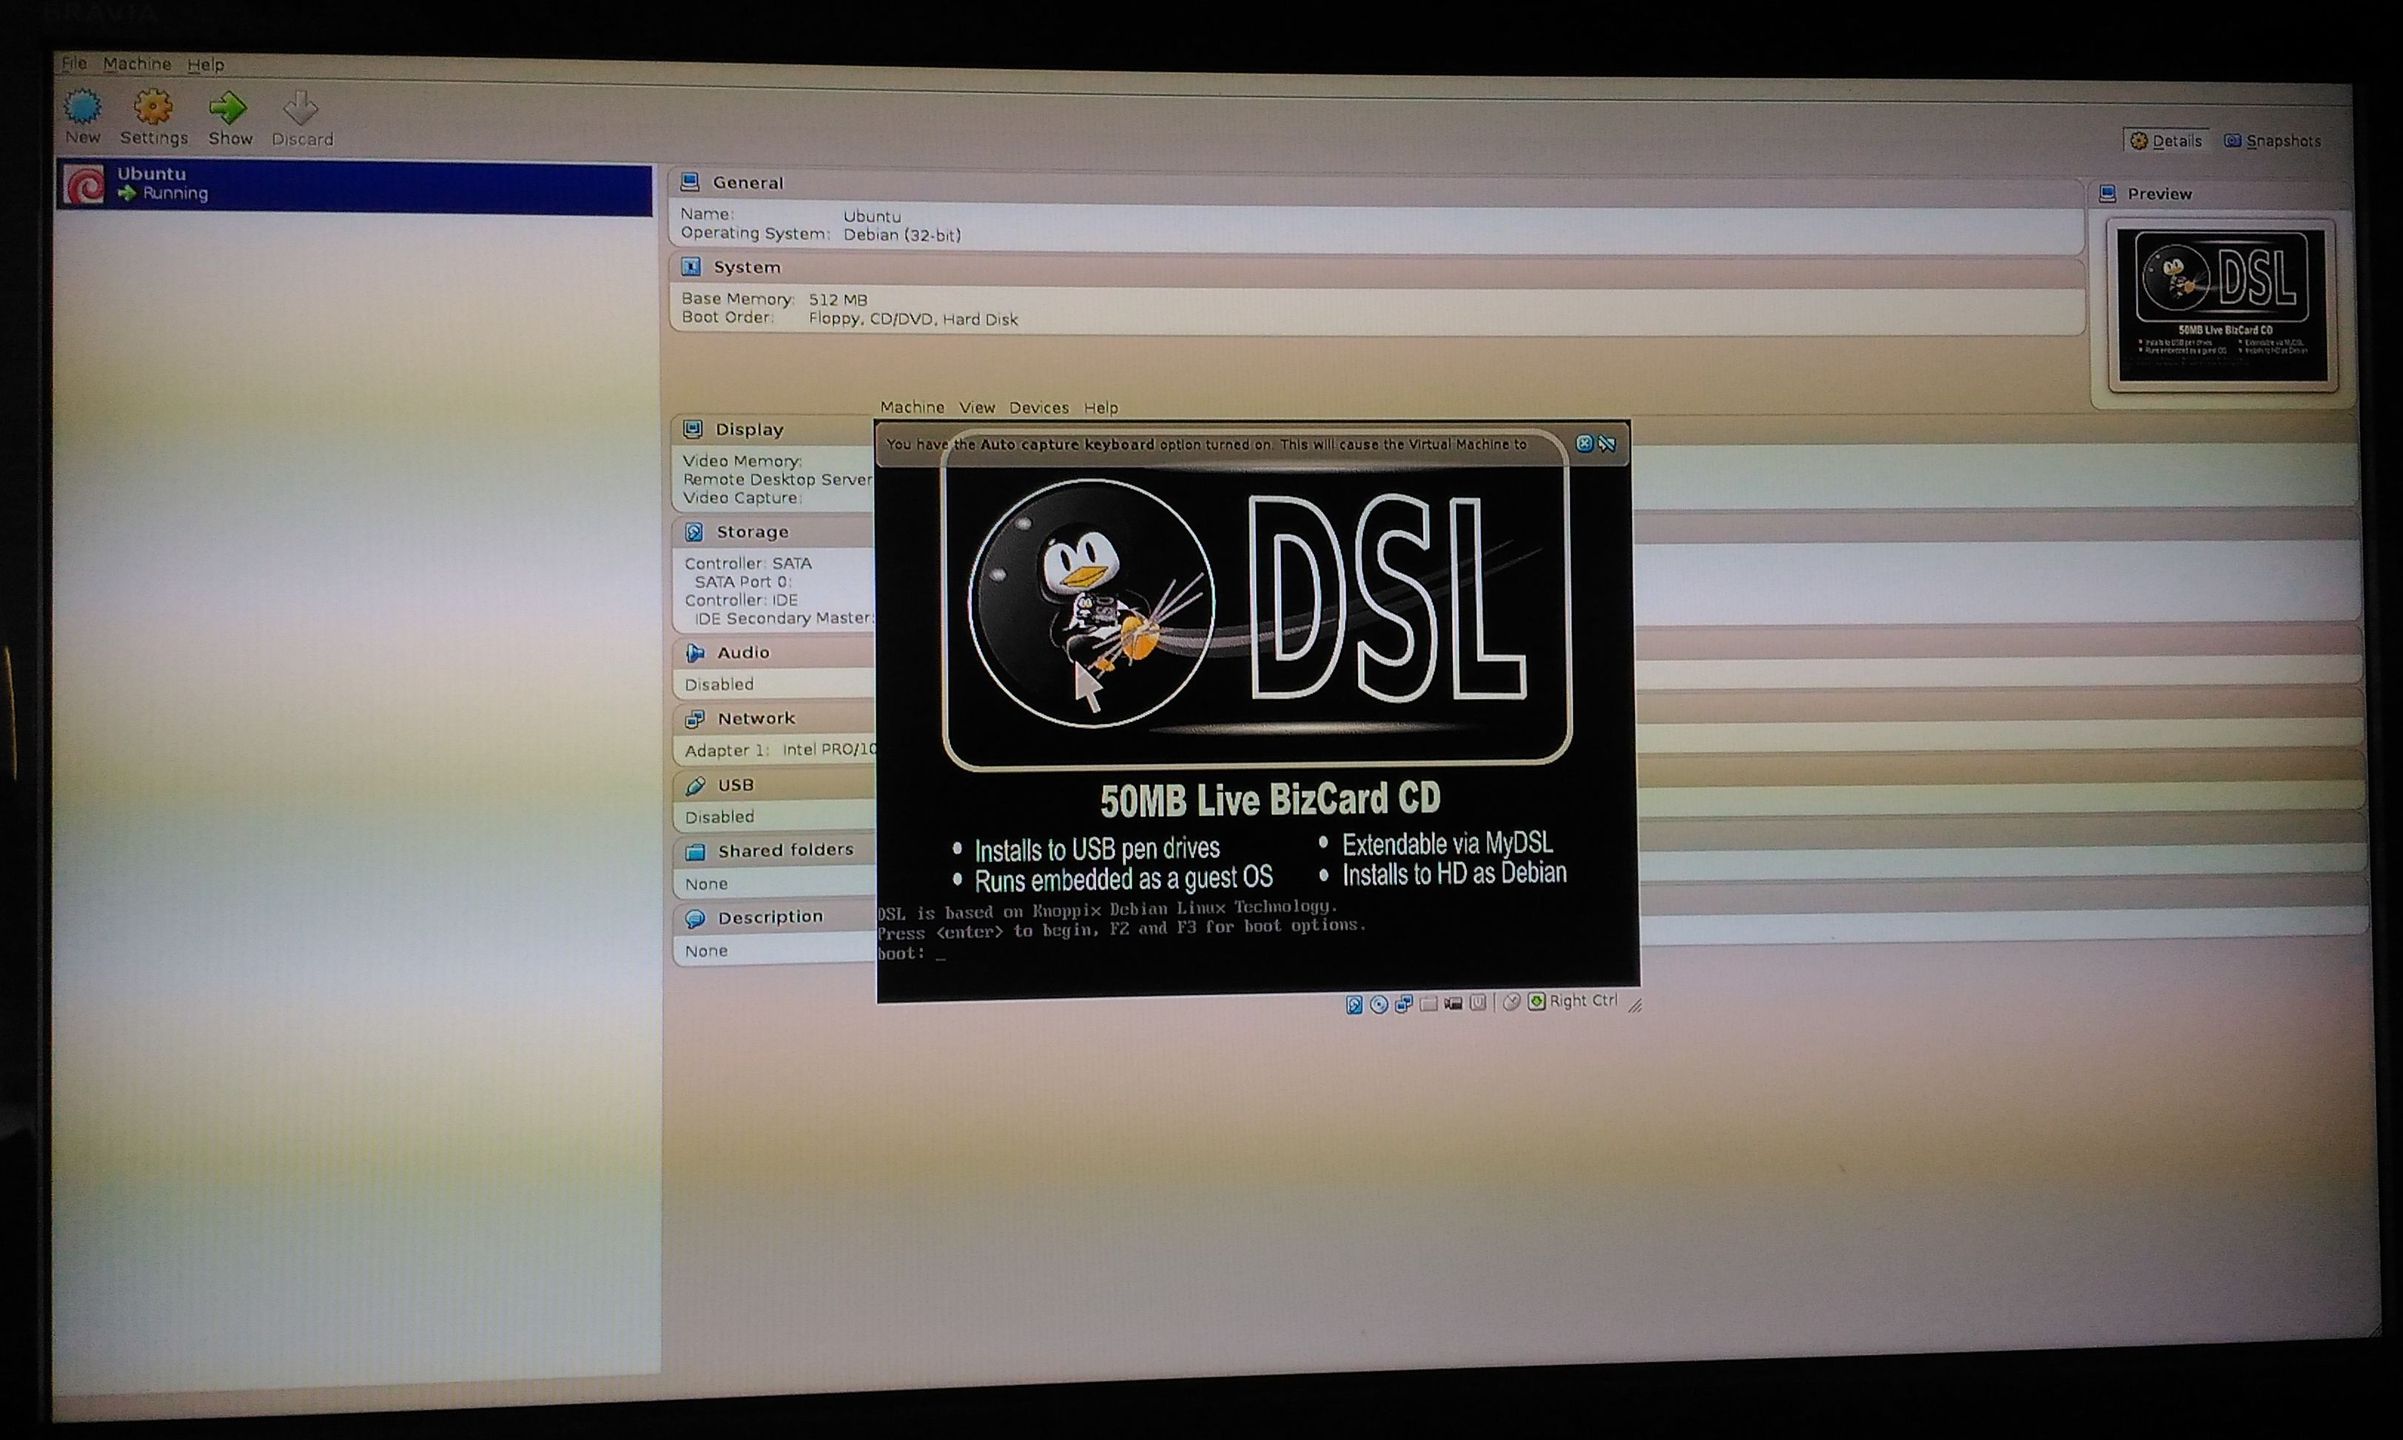
Task: Dismiss the Auto capture keyboard notification
Action: 1584,443
